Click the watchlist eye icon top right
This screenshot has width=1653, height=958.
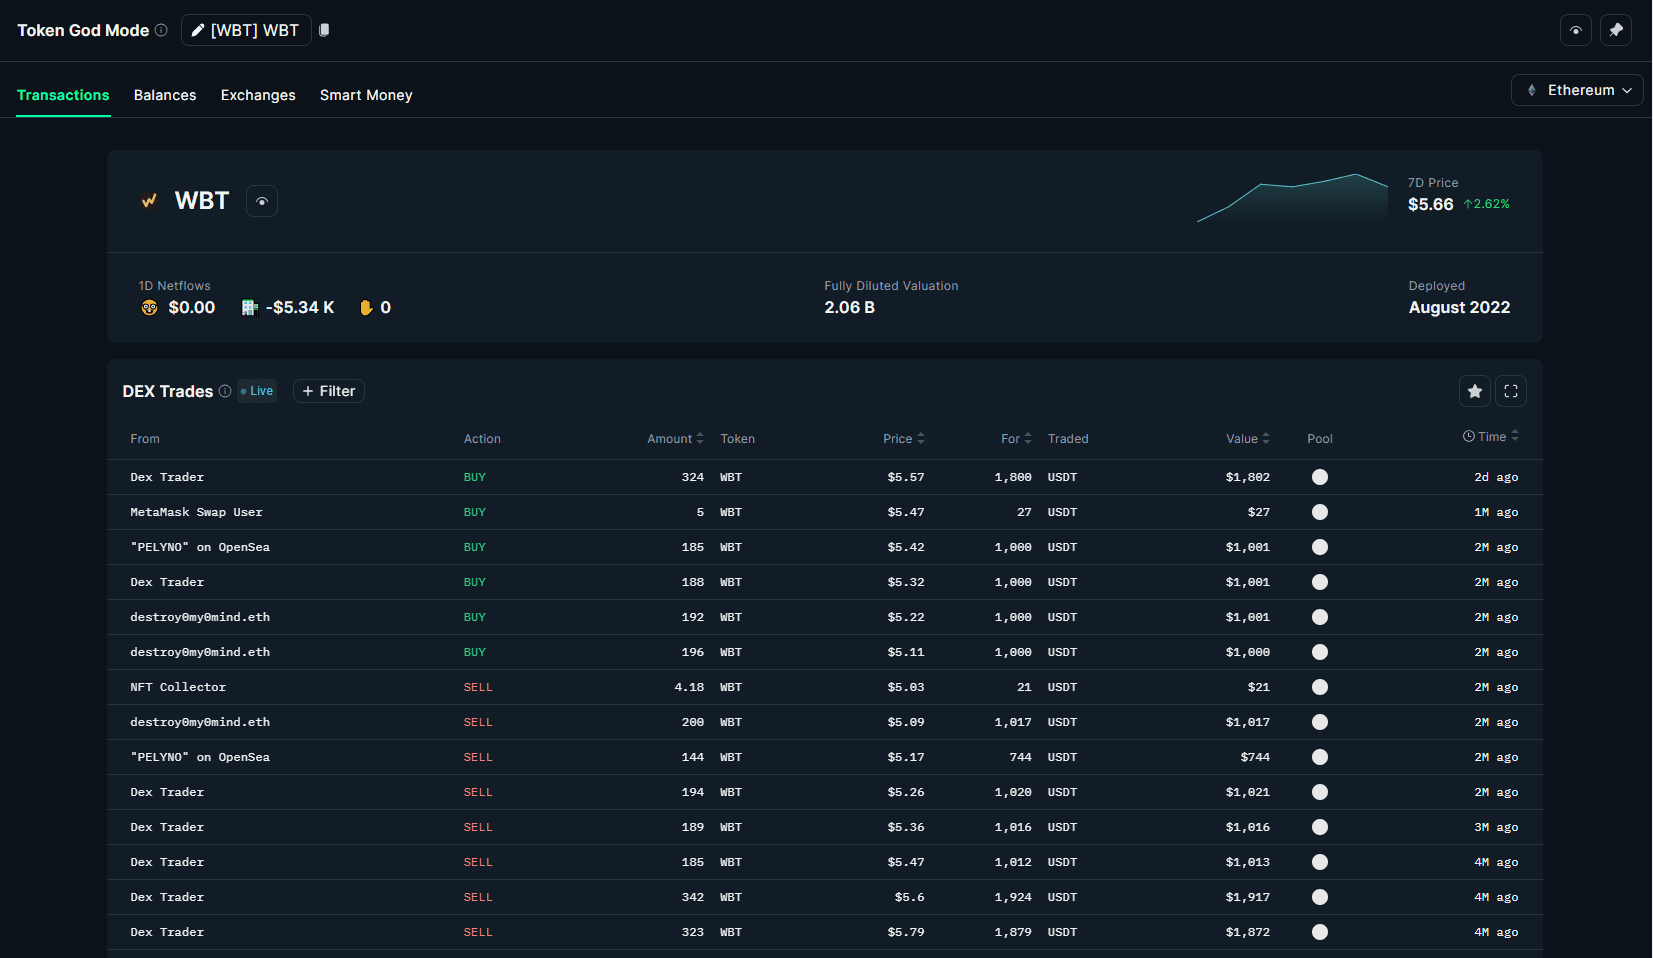point(1576,30)
